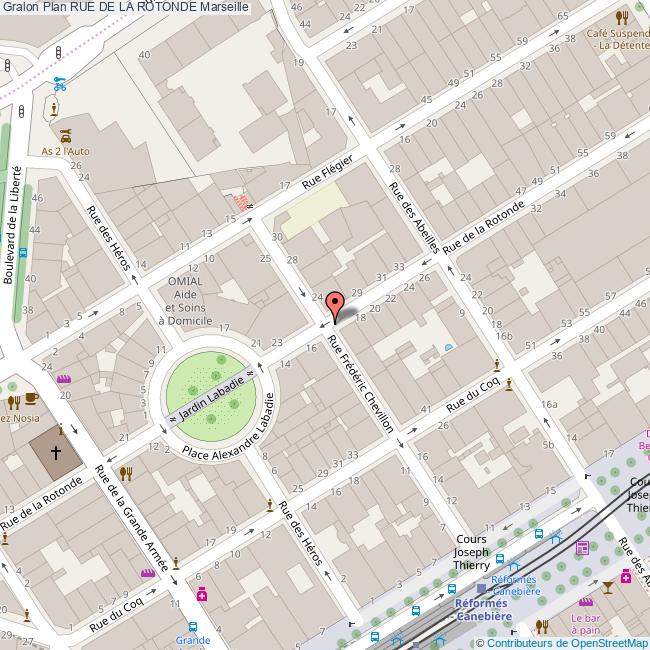Viewport: 650px width, 650px height.
Task: Click the red parking area near Rue Flégier
Action: pyautogui.click(x=238, y=201)
